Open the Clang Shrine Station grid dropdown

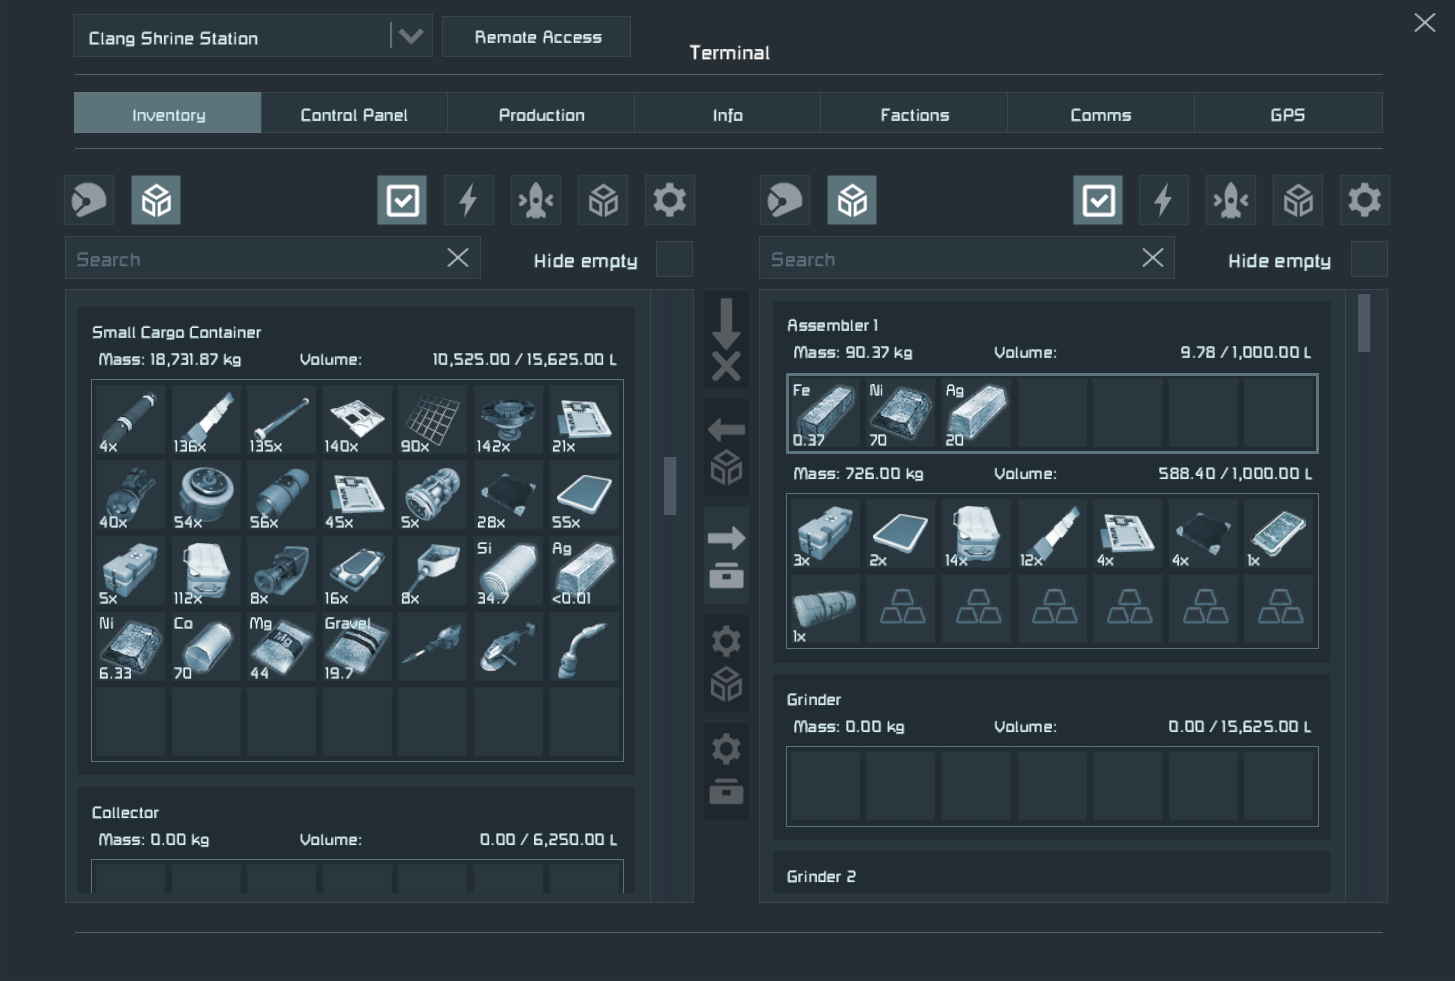(x=410, y=37)
